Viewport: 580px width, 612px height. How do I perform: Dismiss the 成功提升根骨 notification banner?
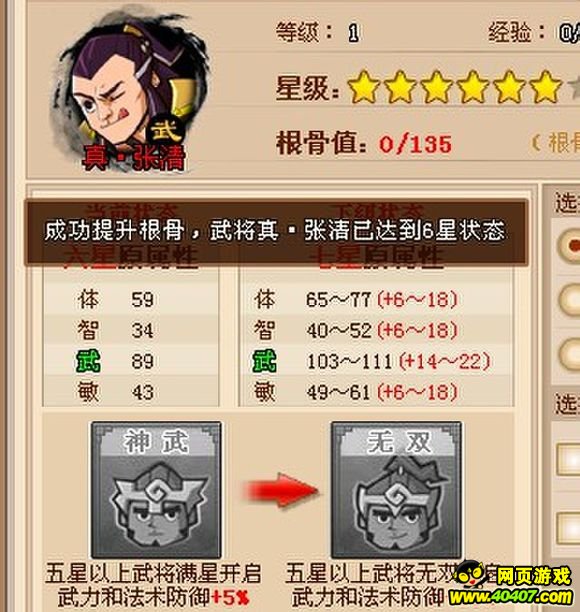276,233
